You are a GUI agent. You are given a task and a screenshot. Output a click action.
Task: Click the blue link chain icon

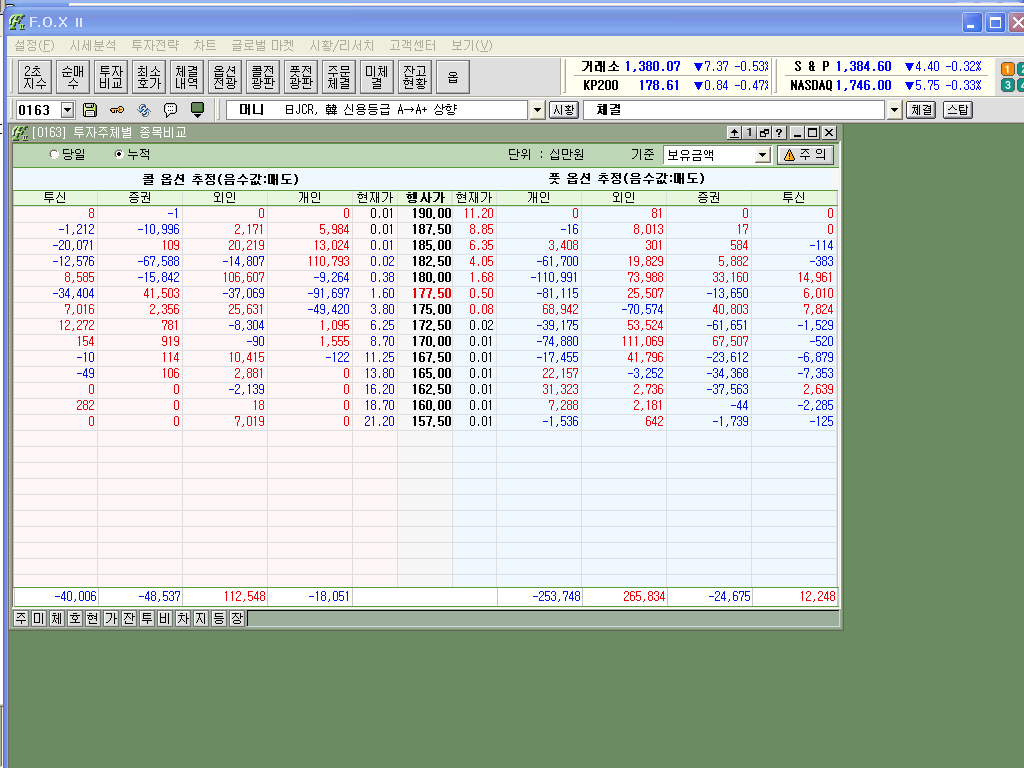coord(143,109)
